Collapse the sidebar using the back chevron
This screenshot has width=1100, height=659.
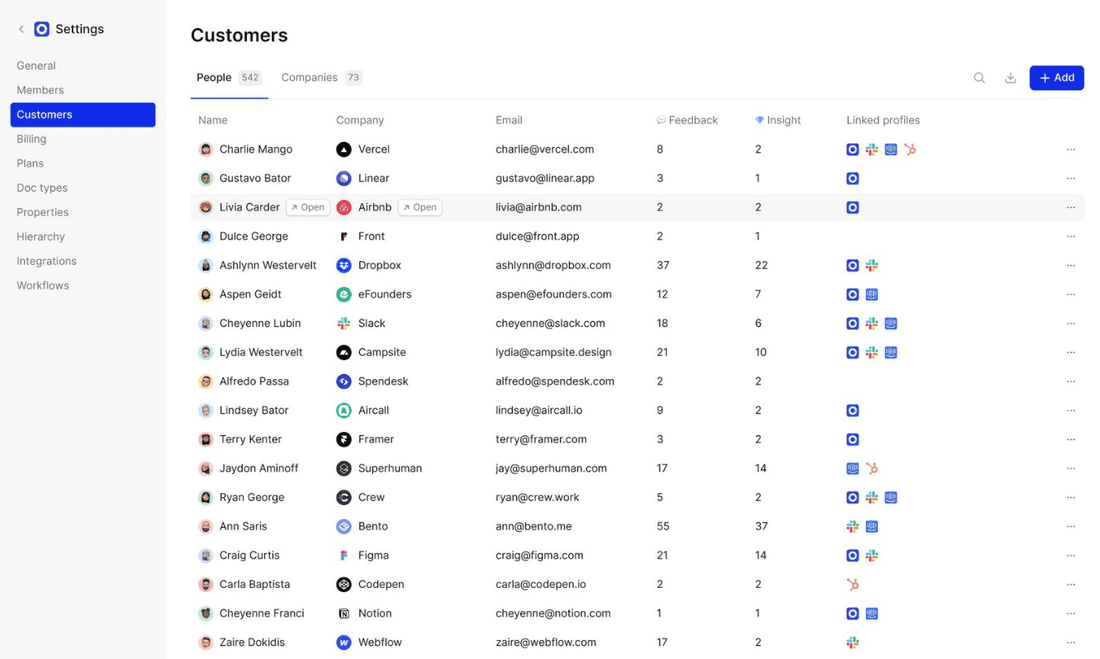click(20, 29)
